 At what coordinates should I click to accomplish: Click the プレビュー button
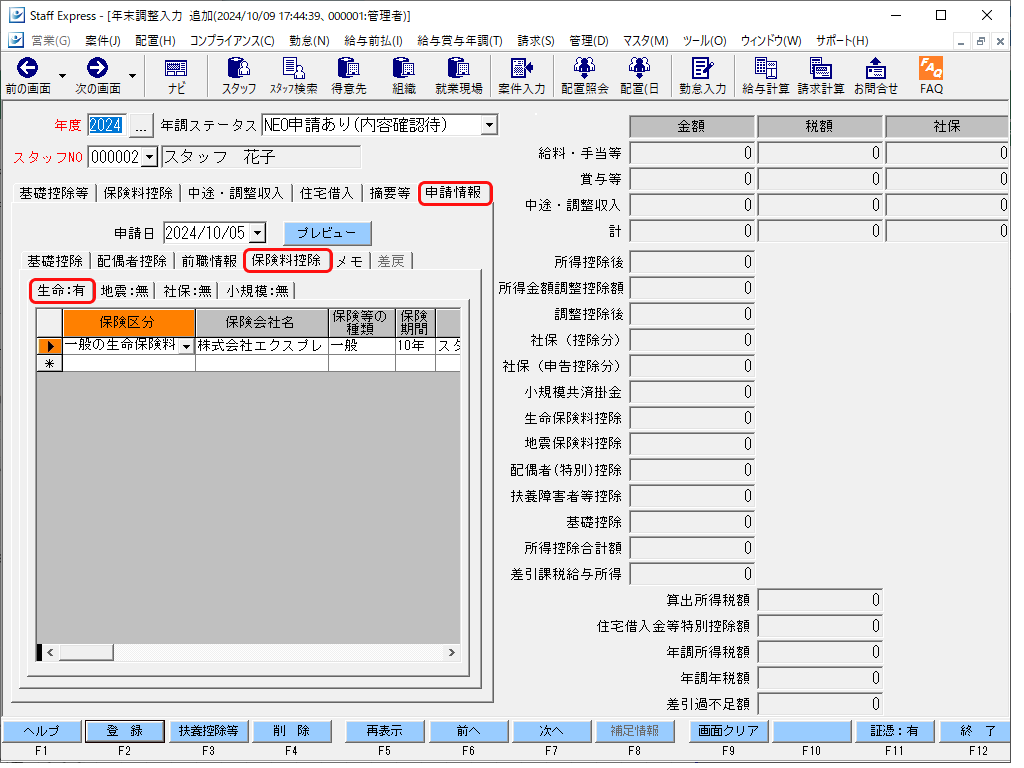(327, 233)
